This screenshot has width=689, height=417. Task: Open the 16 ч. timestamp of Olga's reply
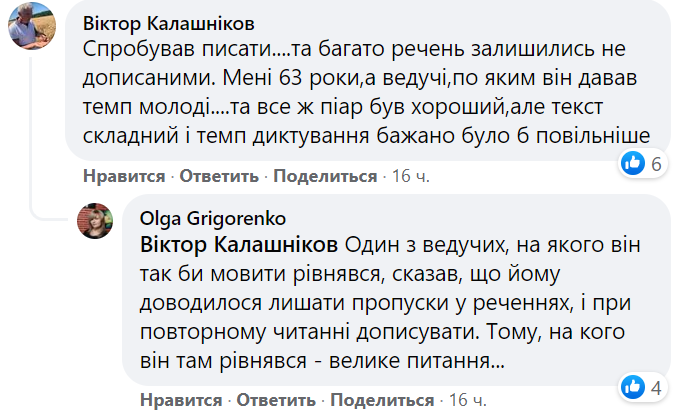[467, 401]
